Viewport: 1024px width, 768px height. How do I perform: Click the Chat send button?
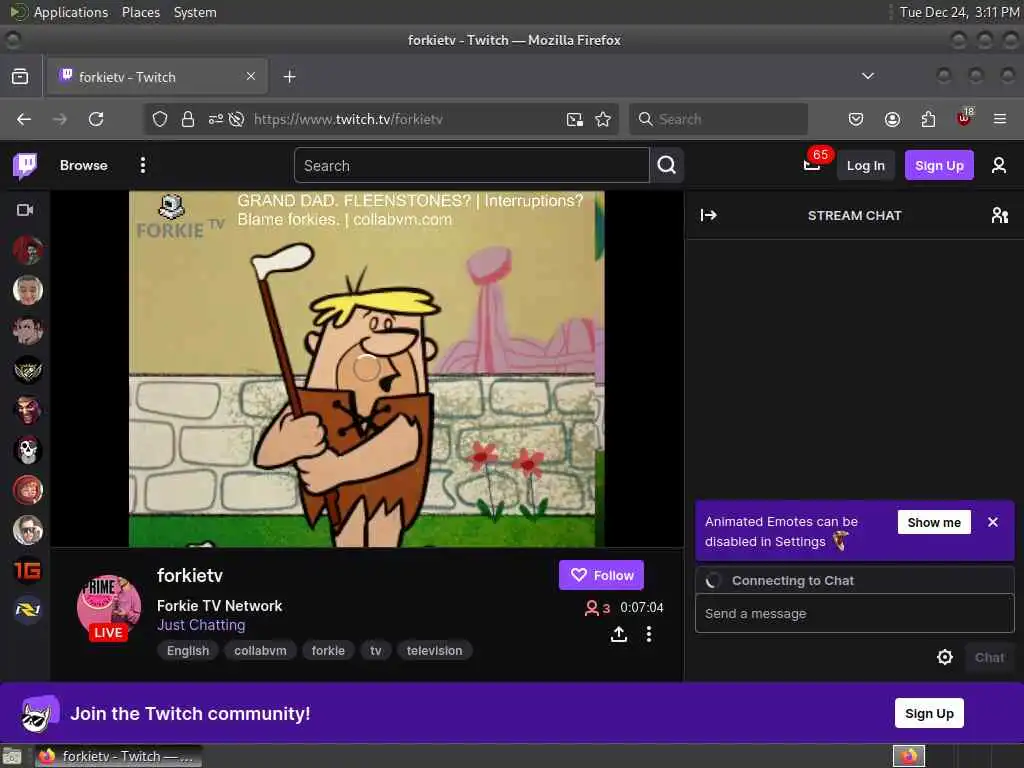click(989, 657)
